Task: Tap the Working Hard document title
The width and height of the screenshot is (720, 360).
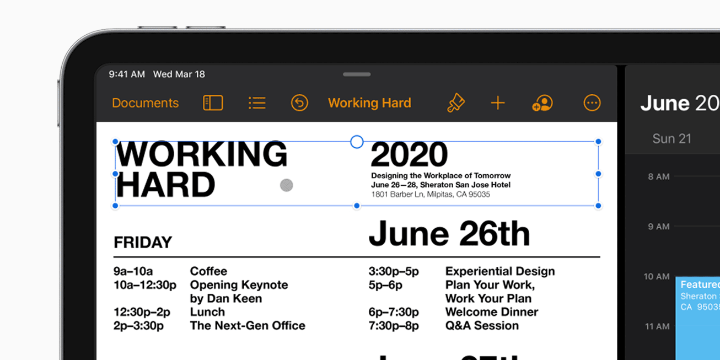Action: (370, 103)
